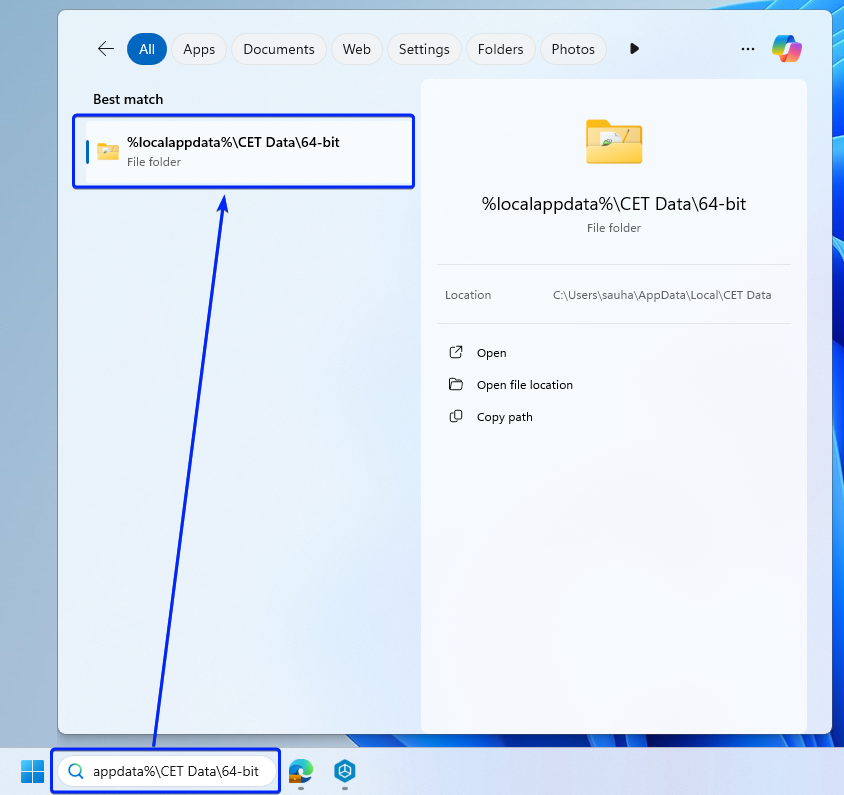Click the large folder preview icon
The image size is (844, 795).
point(614,142)
